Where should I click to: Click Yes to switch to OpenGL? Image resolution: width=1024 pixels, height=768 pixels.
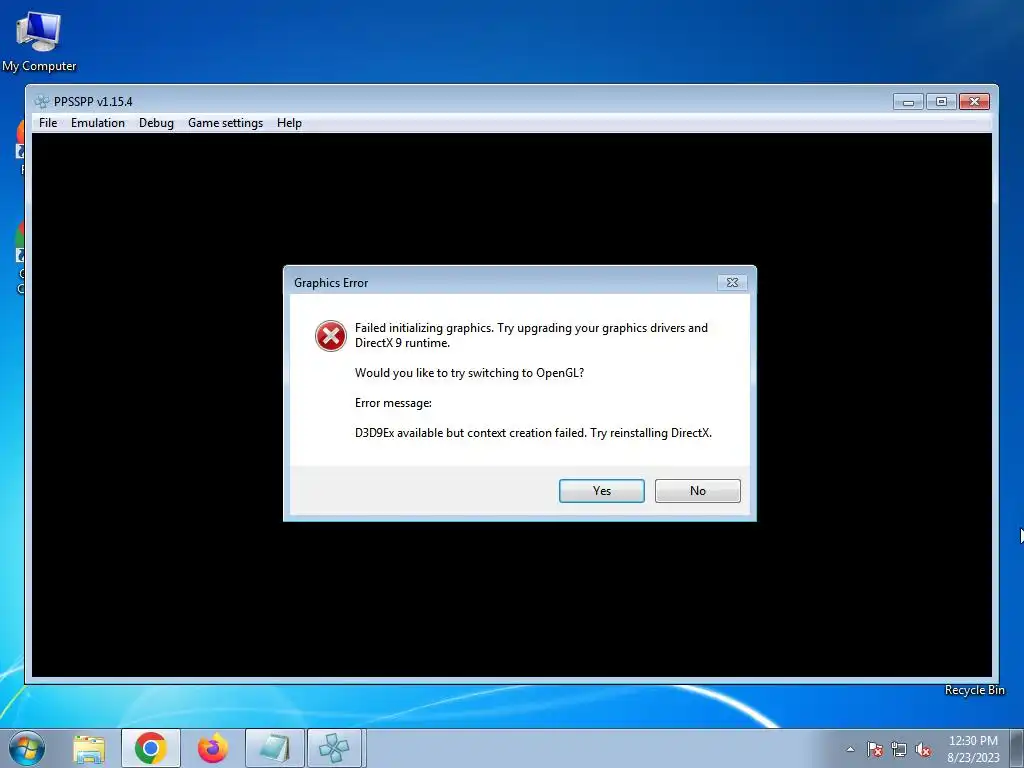[x=601, y=490]
